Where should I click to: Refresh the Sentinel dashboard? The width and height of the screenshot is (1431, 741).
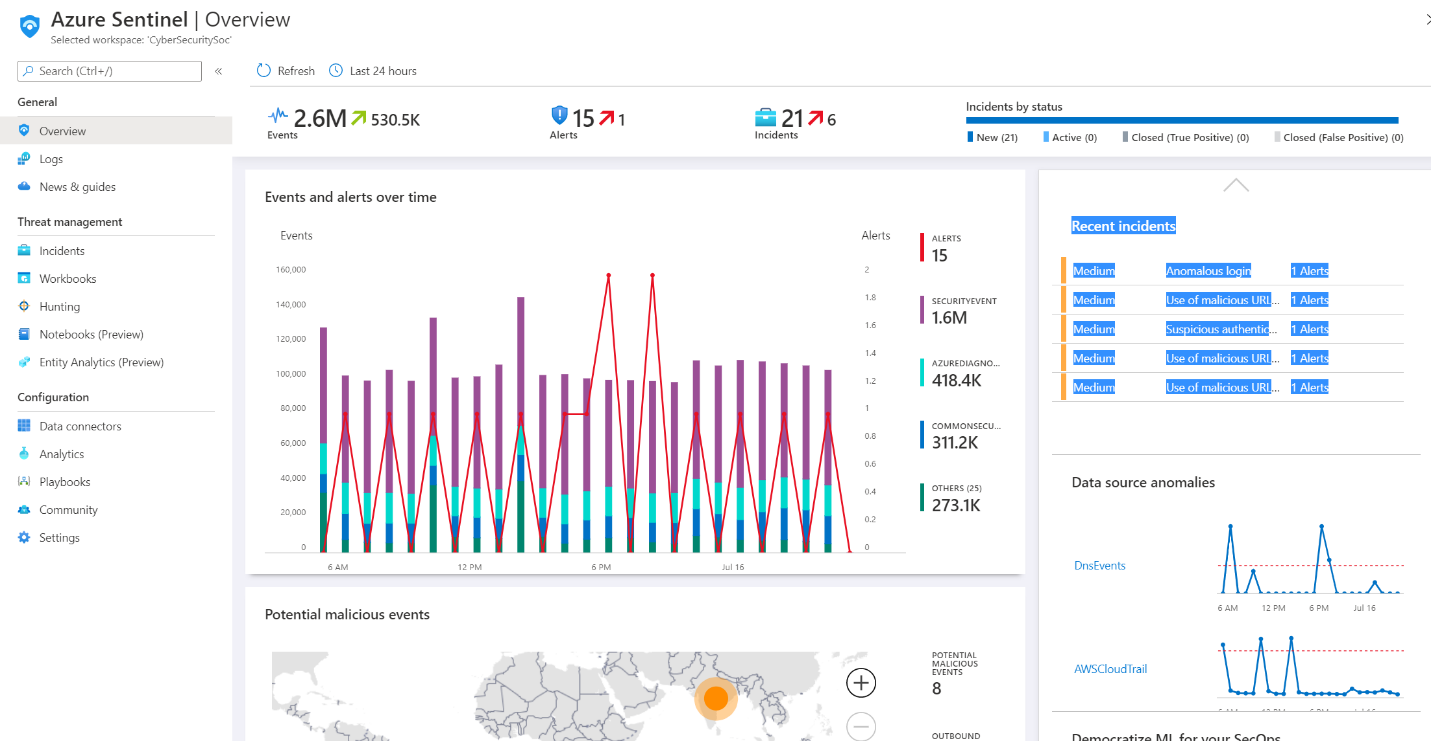[x=284, y=70]
